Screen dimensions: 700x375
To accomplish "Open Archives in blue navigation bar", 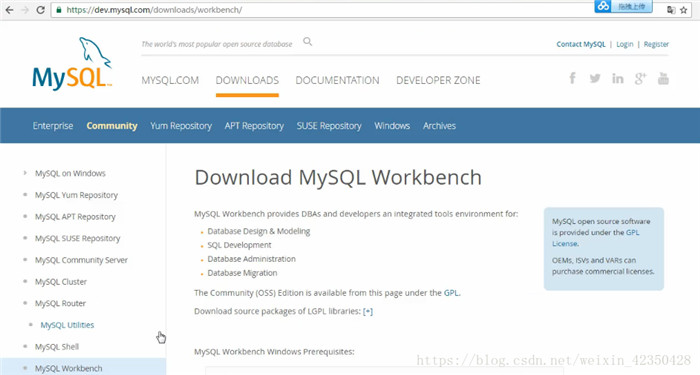I will pos(439,126).
